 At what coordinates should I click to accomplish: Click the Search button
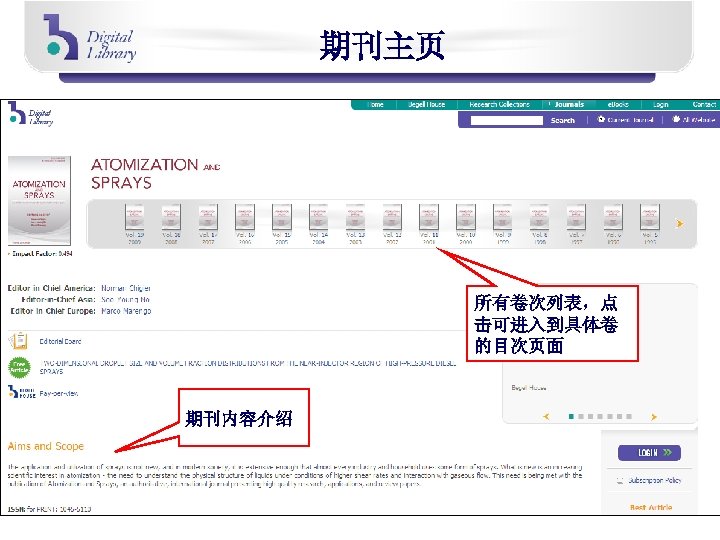[x=562, y=120]
